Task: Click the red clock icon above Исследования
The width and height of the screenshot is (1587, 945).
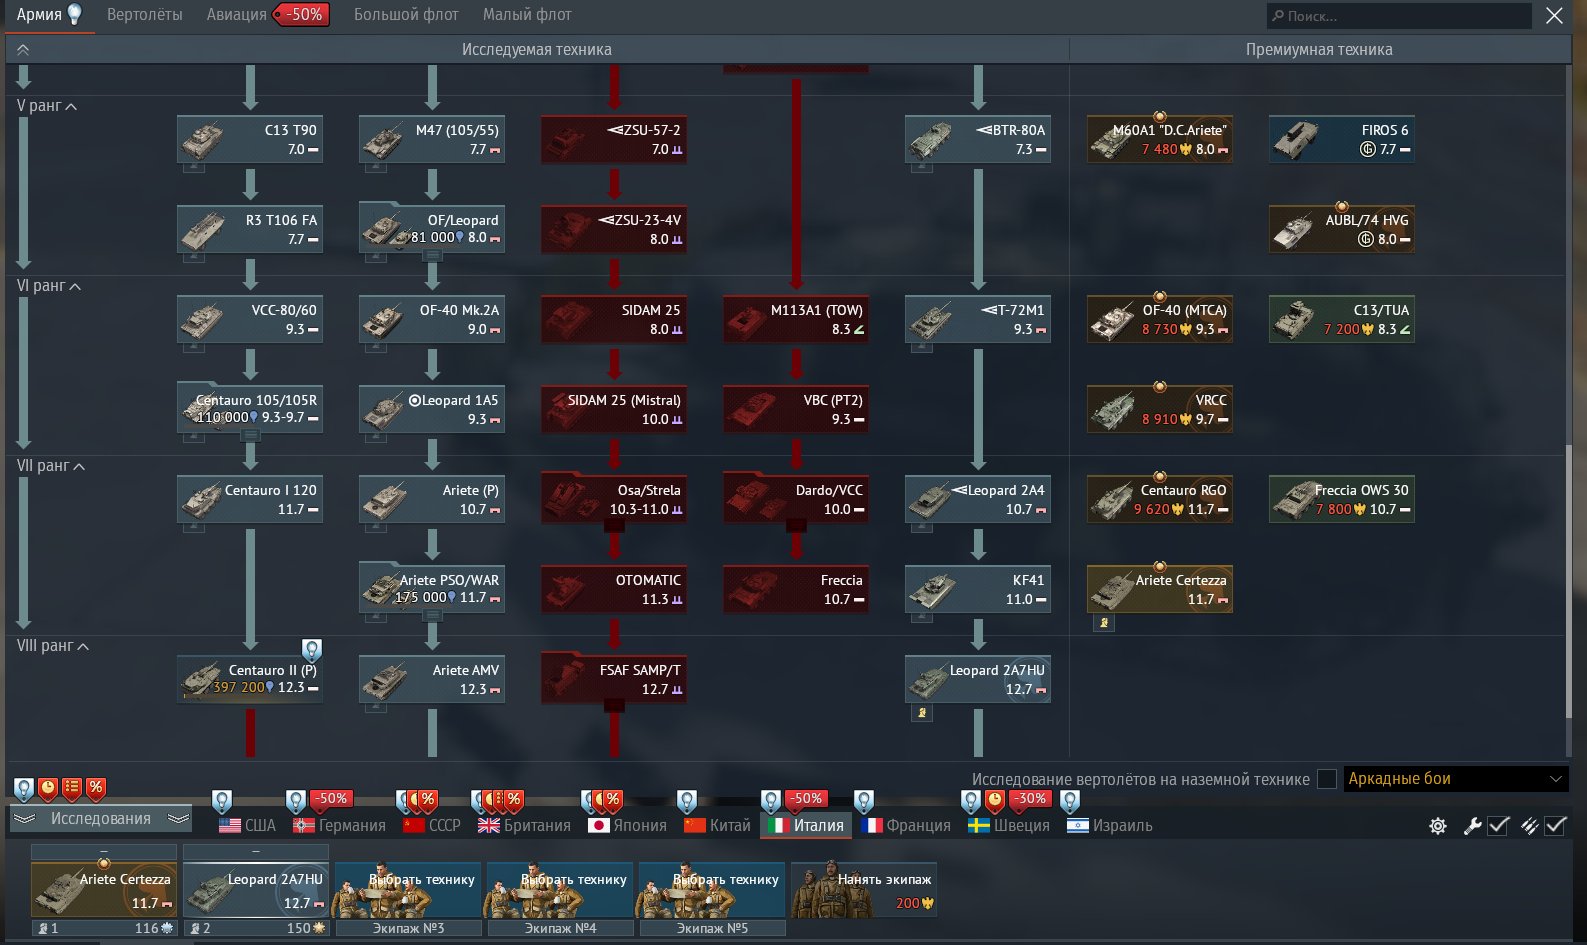Action: coord(48,789)
